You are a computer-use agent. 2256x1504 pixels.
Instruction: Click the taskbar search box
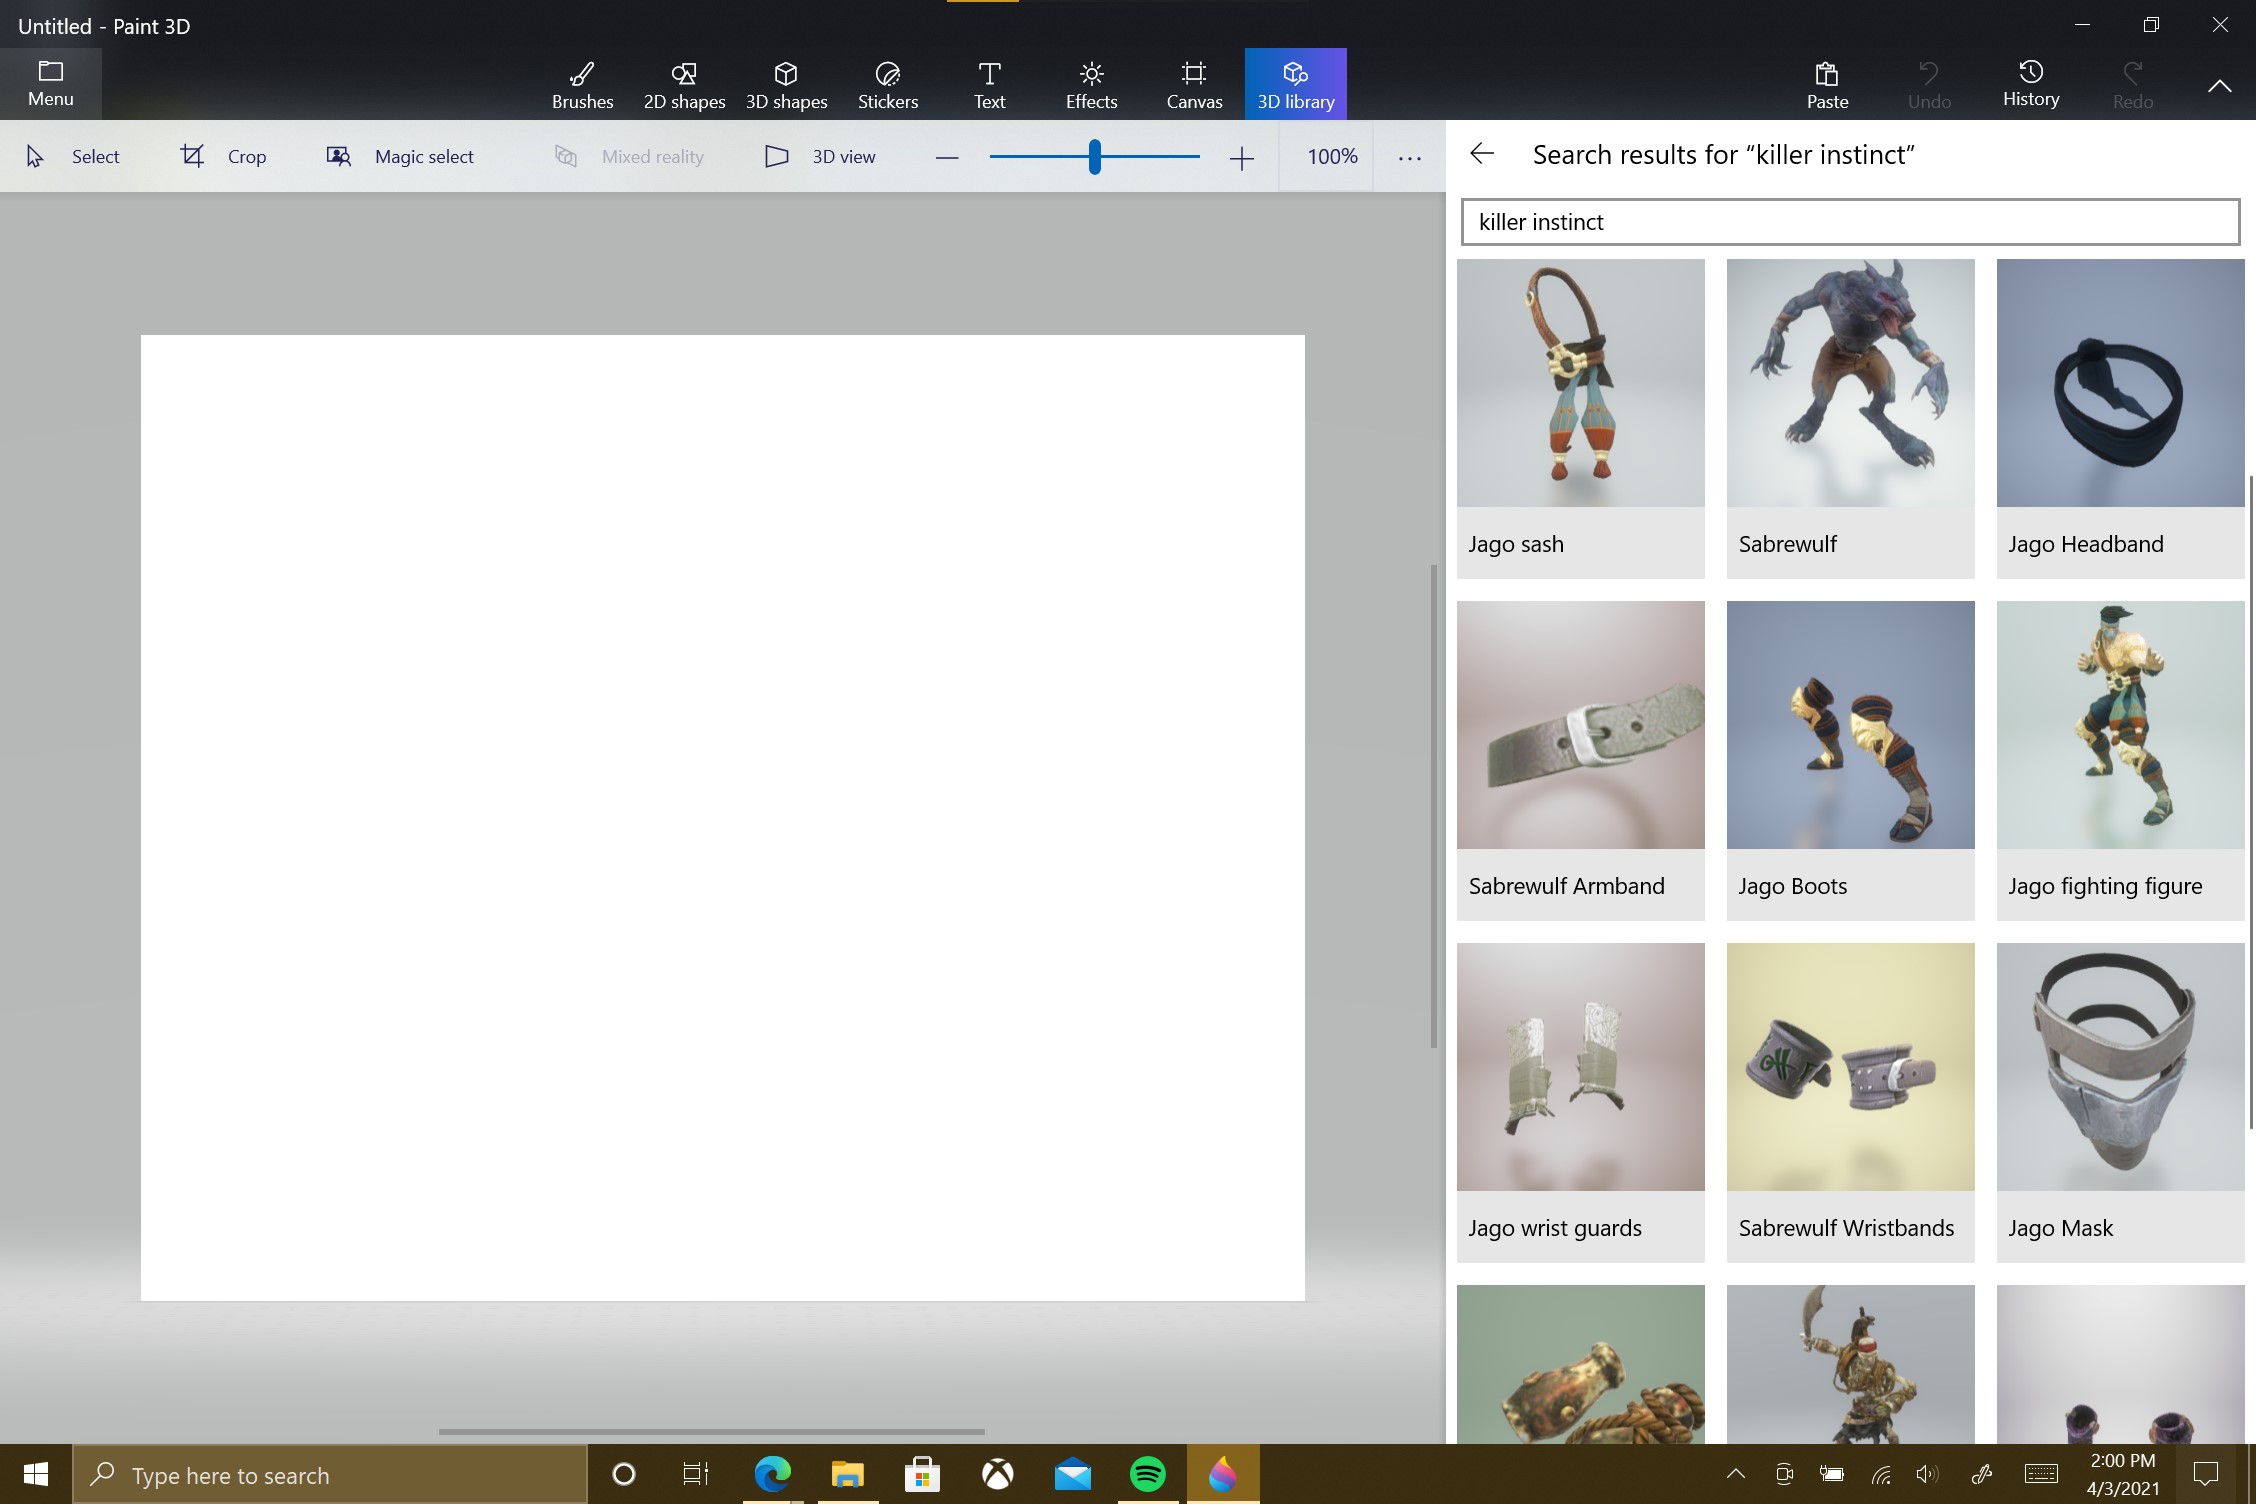(x=330, y=1474)
